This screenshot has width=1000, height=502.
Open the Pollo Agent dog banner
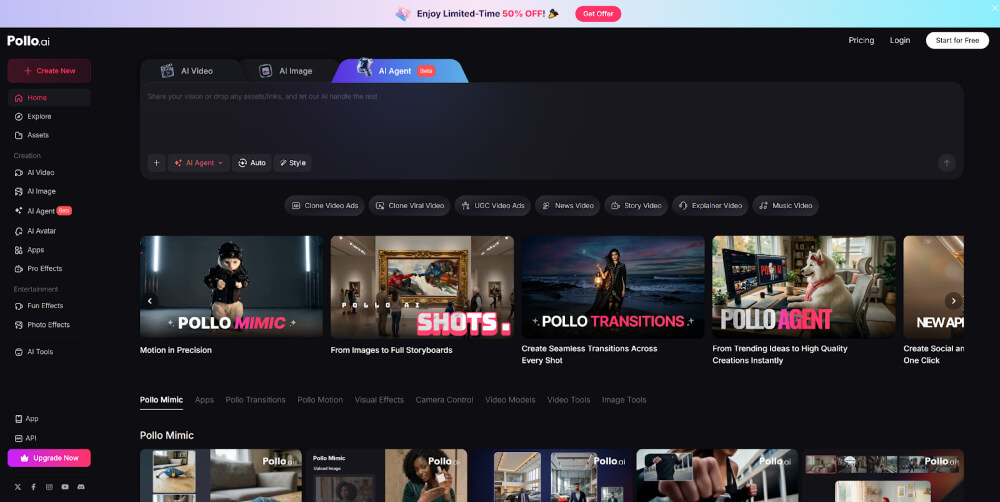(x=804, y=286)
